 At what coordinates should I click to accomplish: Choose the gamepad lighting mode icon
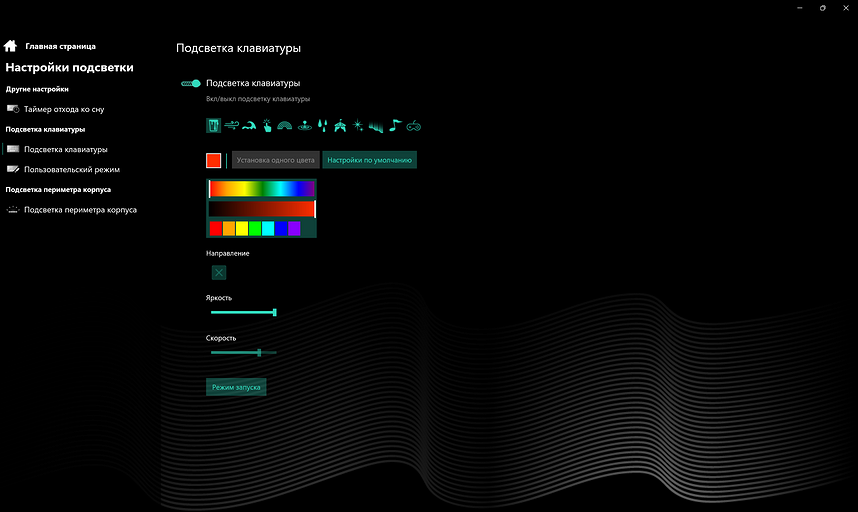coord(413,126)
